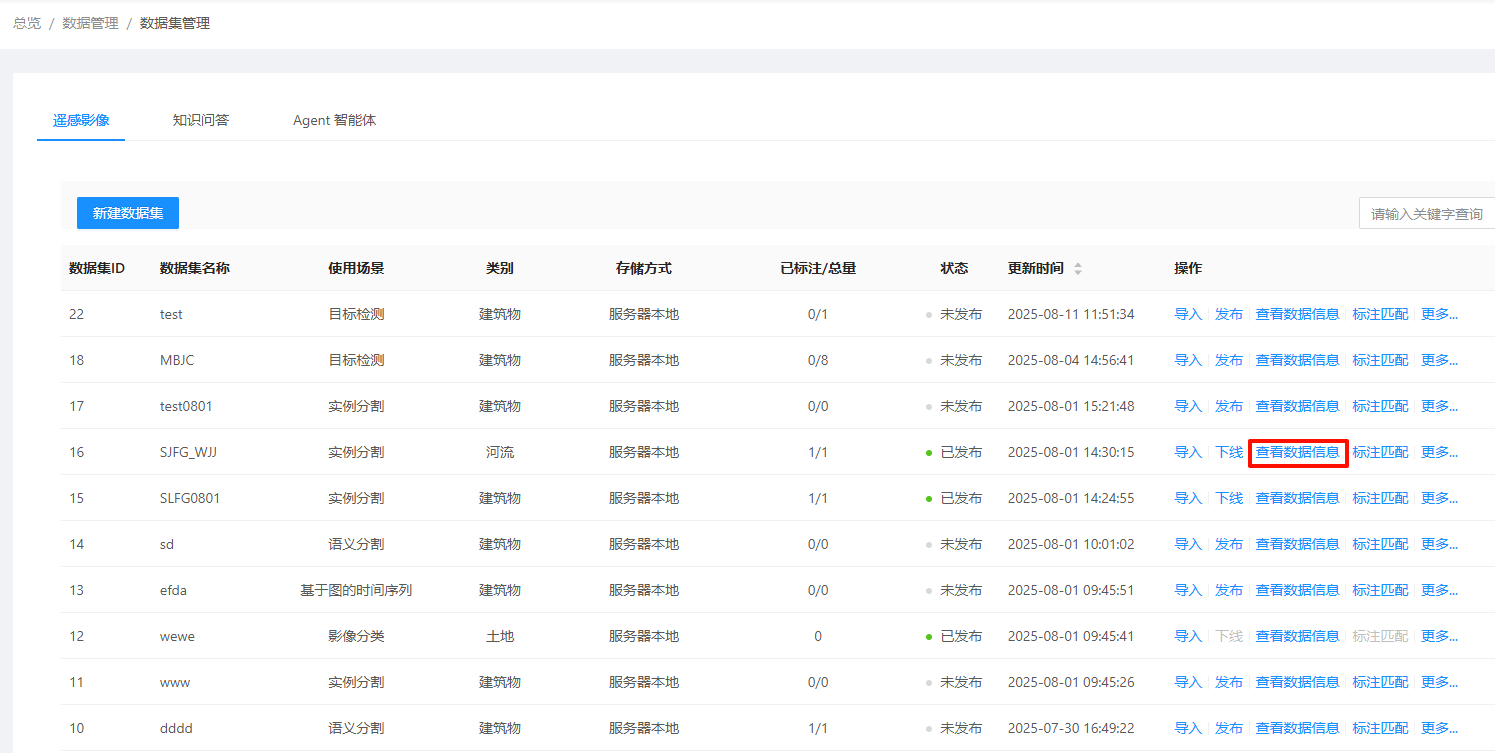
Task: Publish the MBJC dataset via 发布
Action: pos(1228,360)
